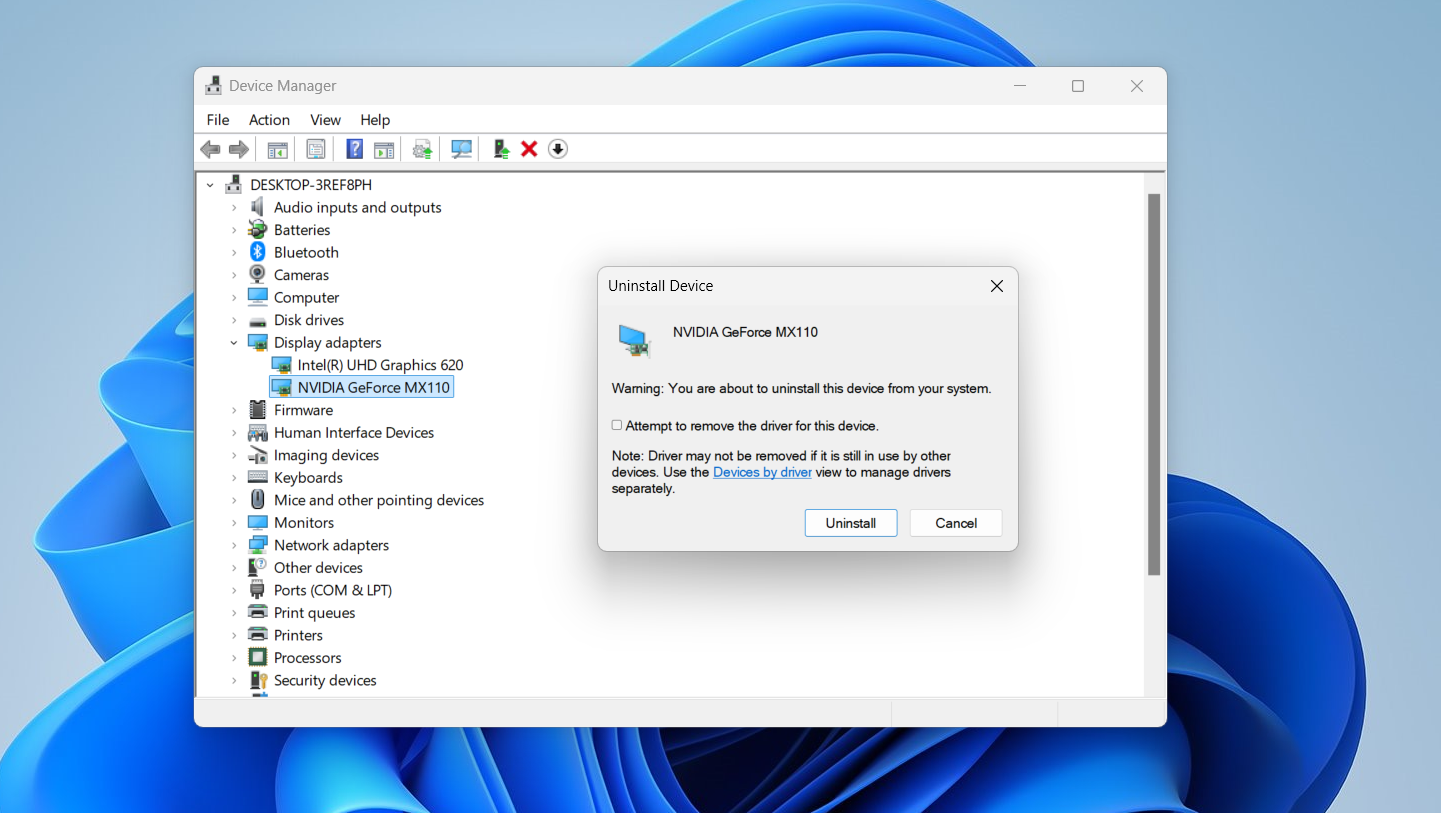Image resolution: width=1441 pixels, height=813 pixels.
Task: Click the Forward arrow in the toolbar
Action: tap(239, 149)
